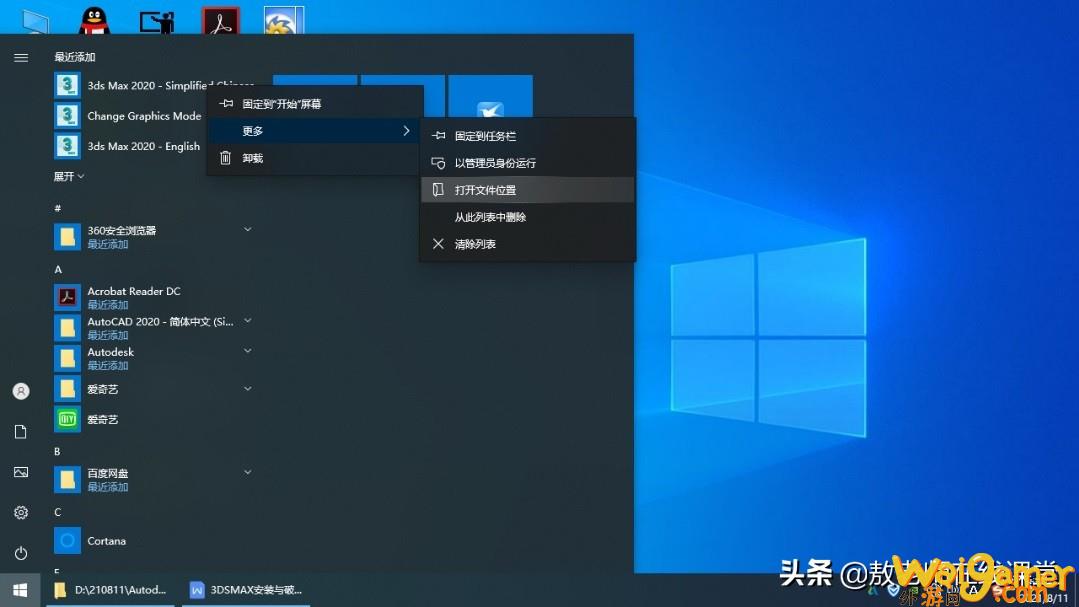The image size is (1079, 607).
Task: Click the letter C section header
Action: click(58, 512)
